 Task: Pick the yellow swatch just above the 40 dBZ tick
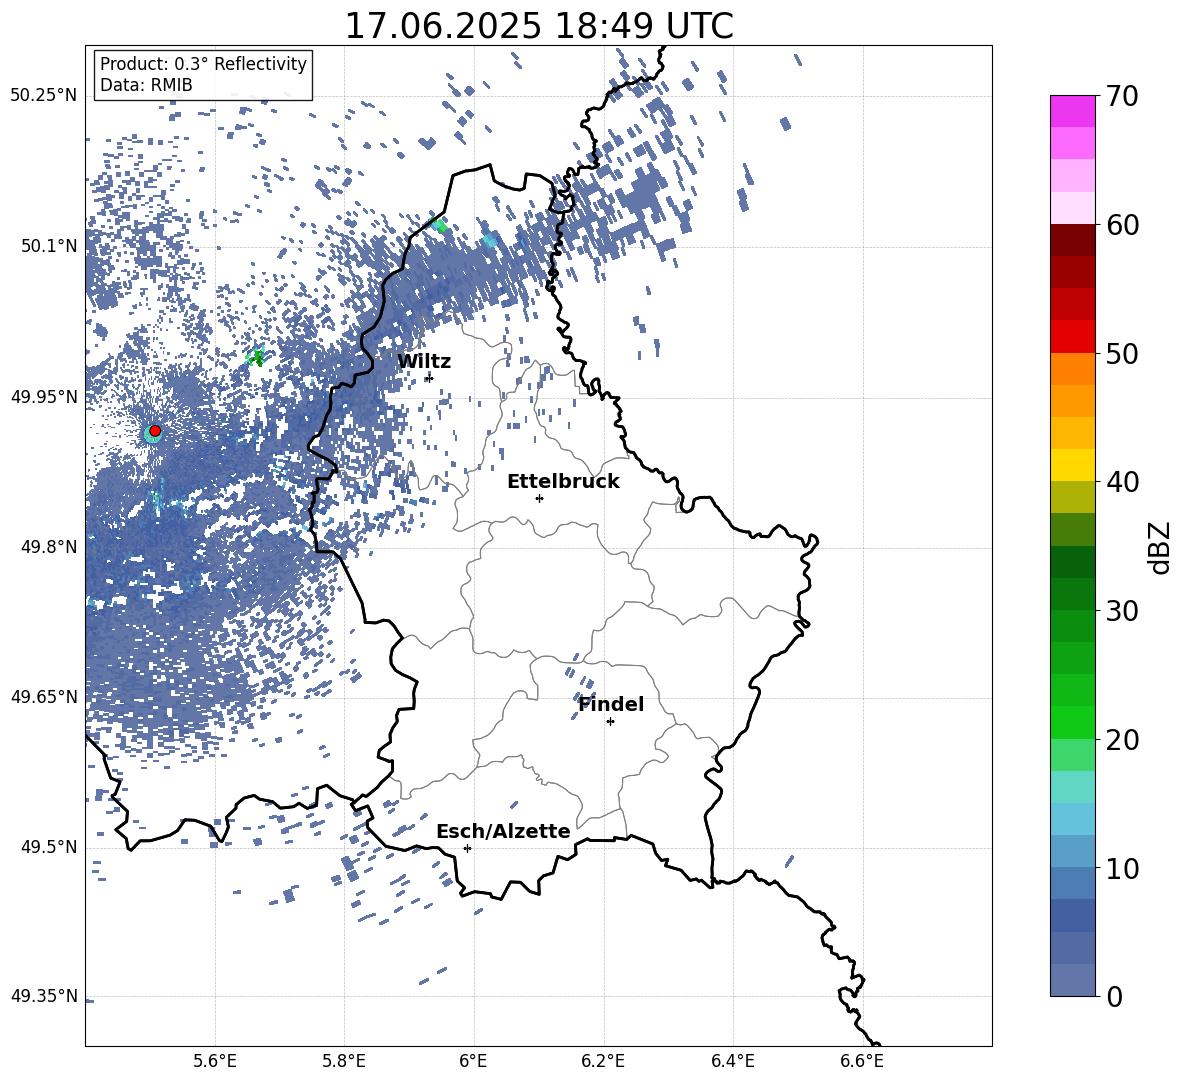tap(1072, 466)
